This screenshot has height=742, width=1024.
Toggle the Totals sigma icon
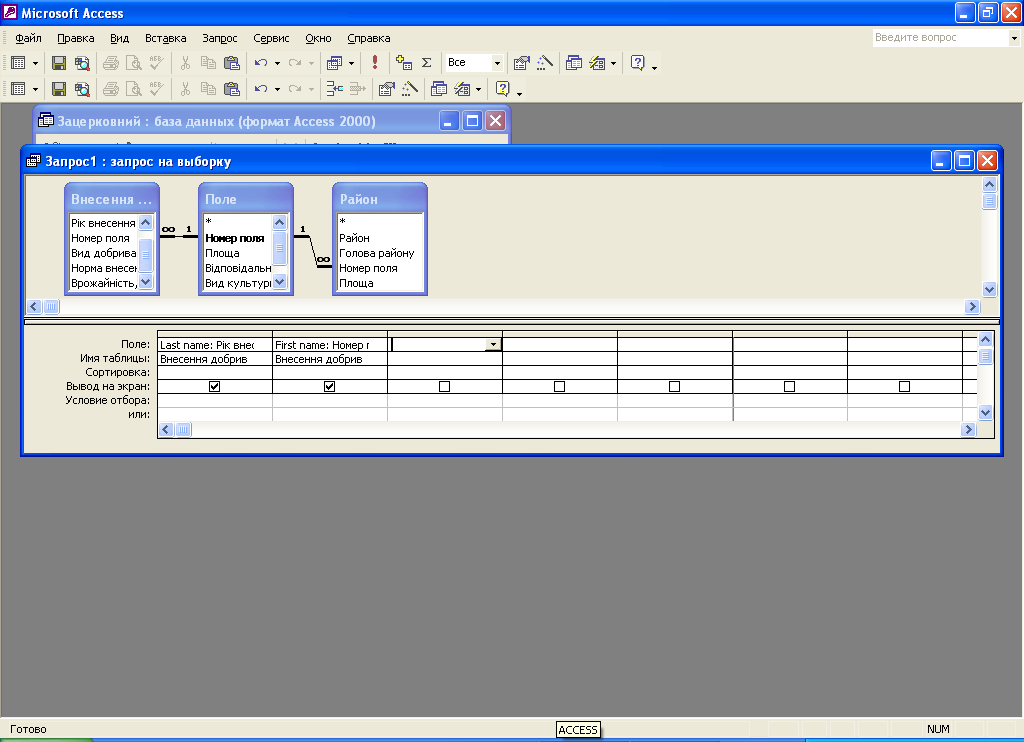coord(426,63)
